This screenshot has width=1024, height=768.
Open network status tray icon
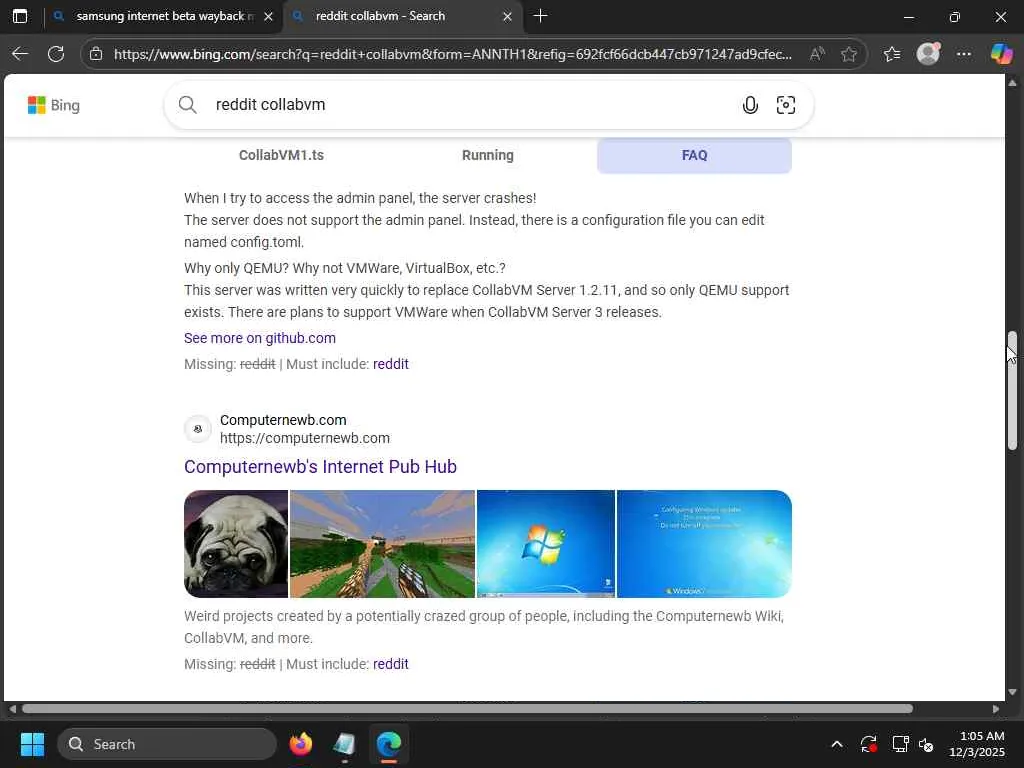[901, 744]
